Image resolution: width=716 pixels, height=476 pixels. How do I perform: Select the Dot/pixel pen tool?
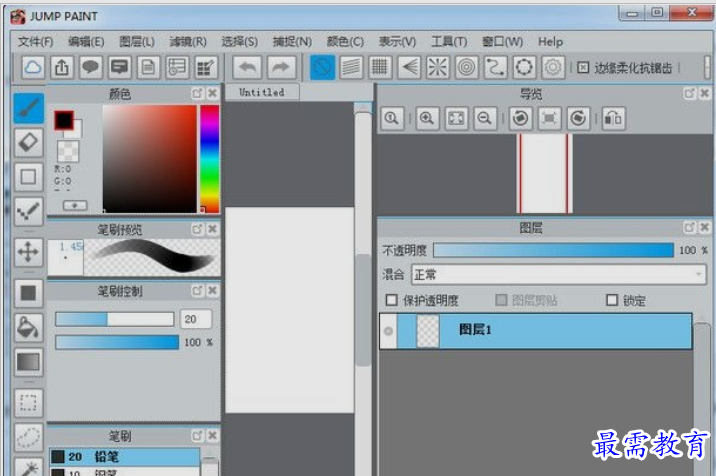(29, 211)
